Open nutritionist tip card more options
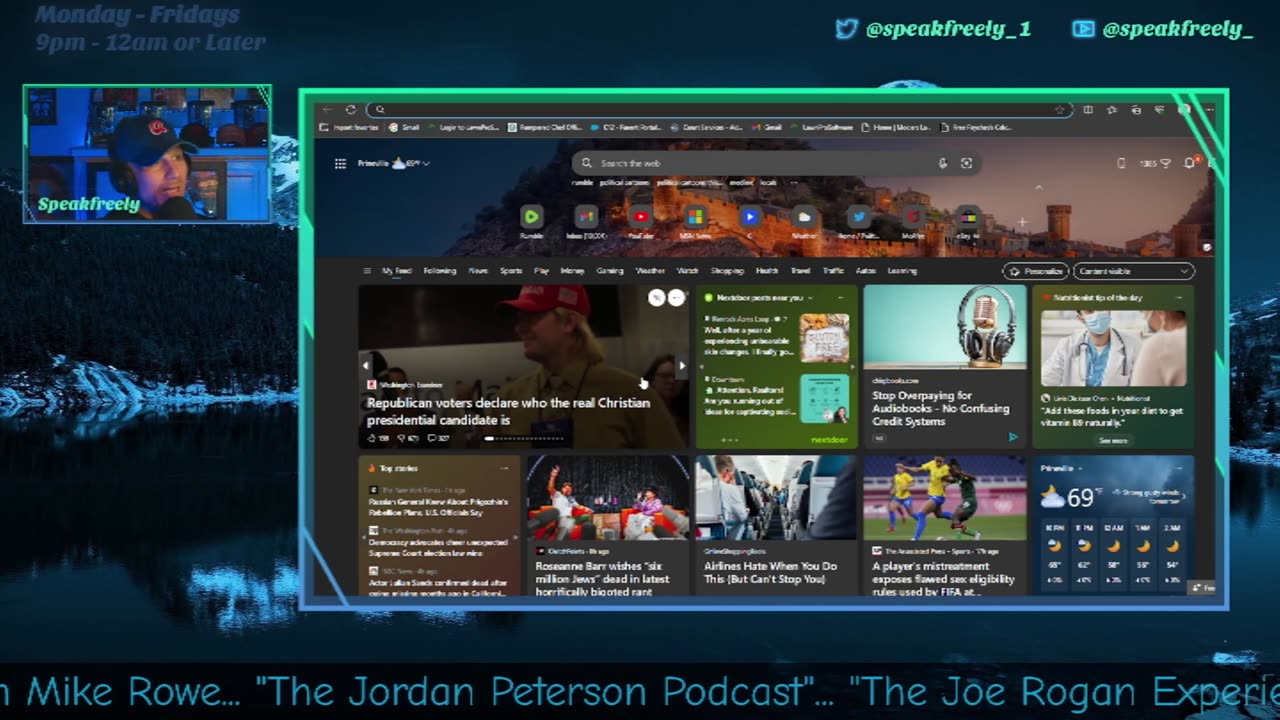Viewport: 1280px width, 720px height. [1180, 298]
